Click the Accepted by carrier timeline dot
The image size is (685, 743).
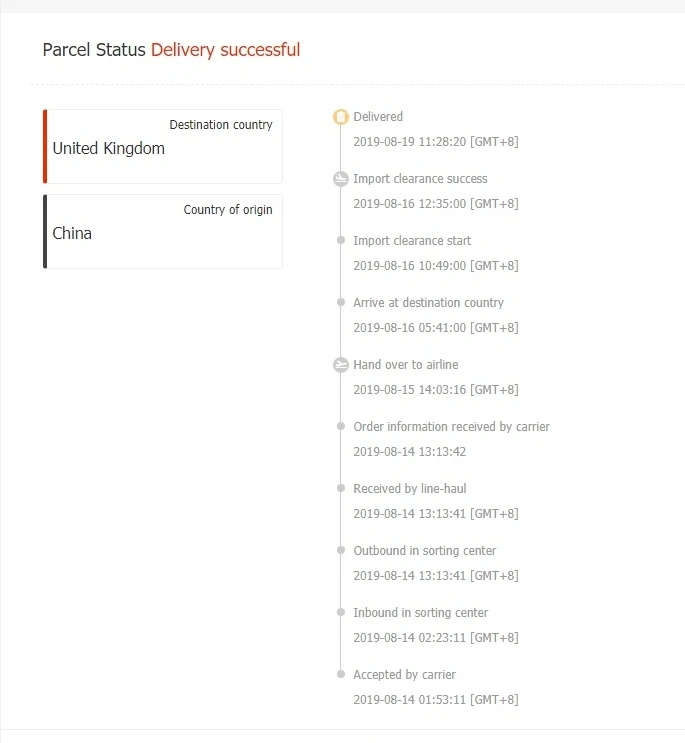point(341,675)
